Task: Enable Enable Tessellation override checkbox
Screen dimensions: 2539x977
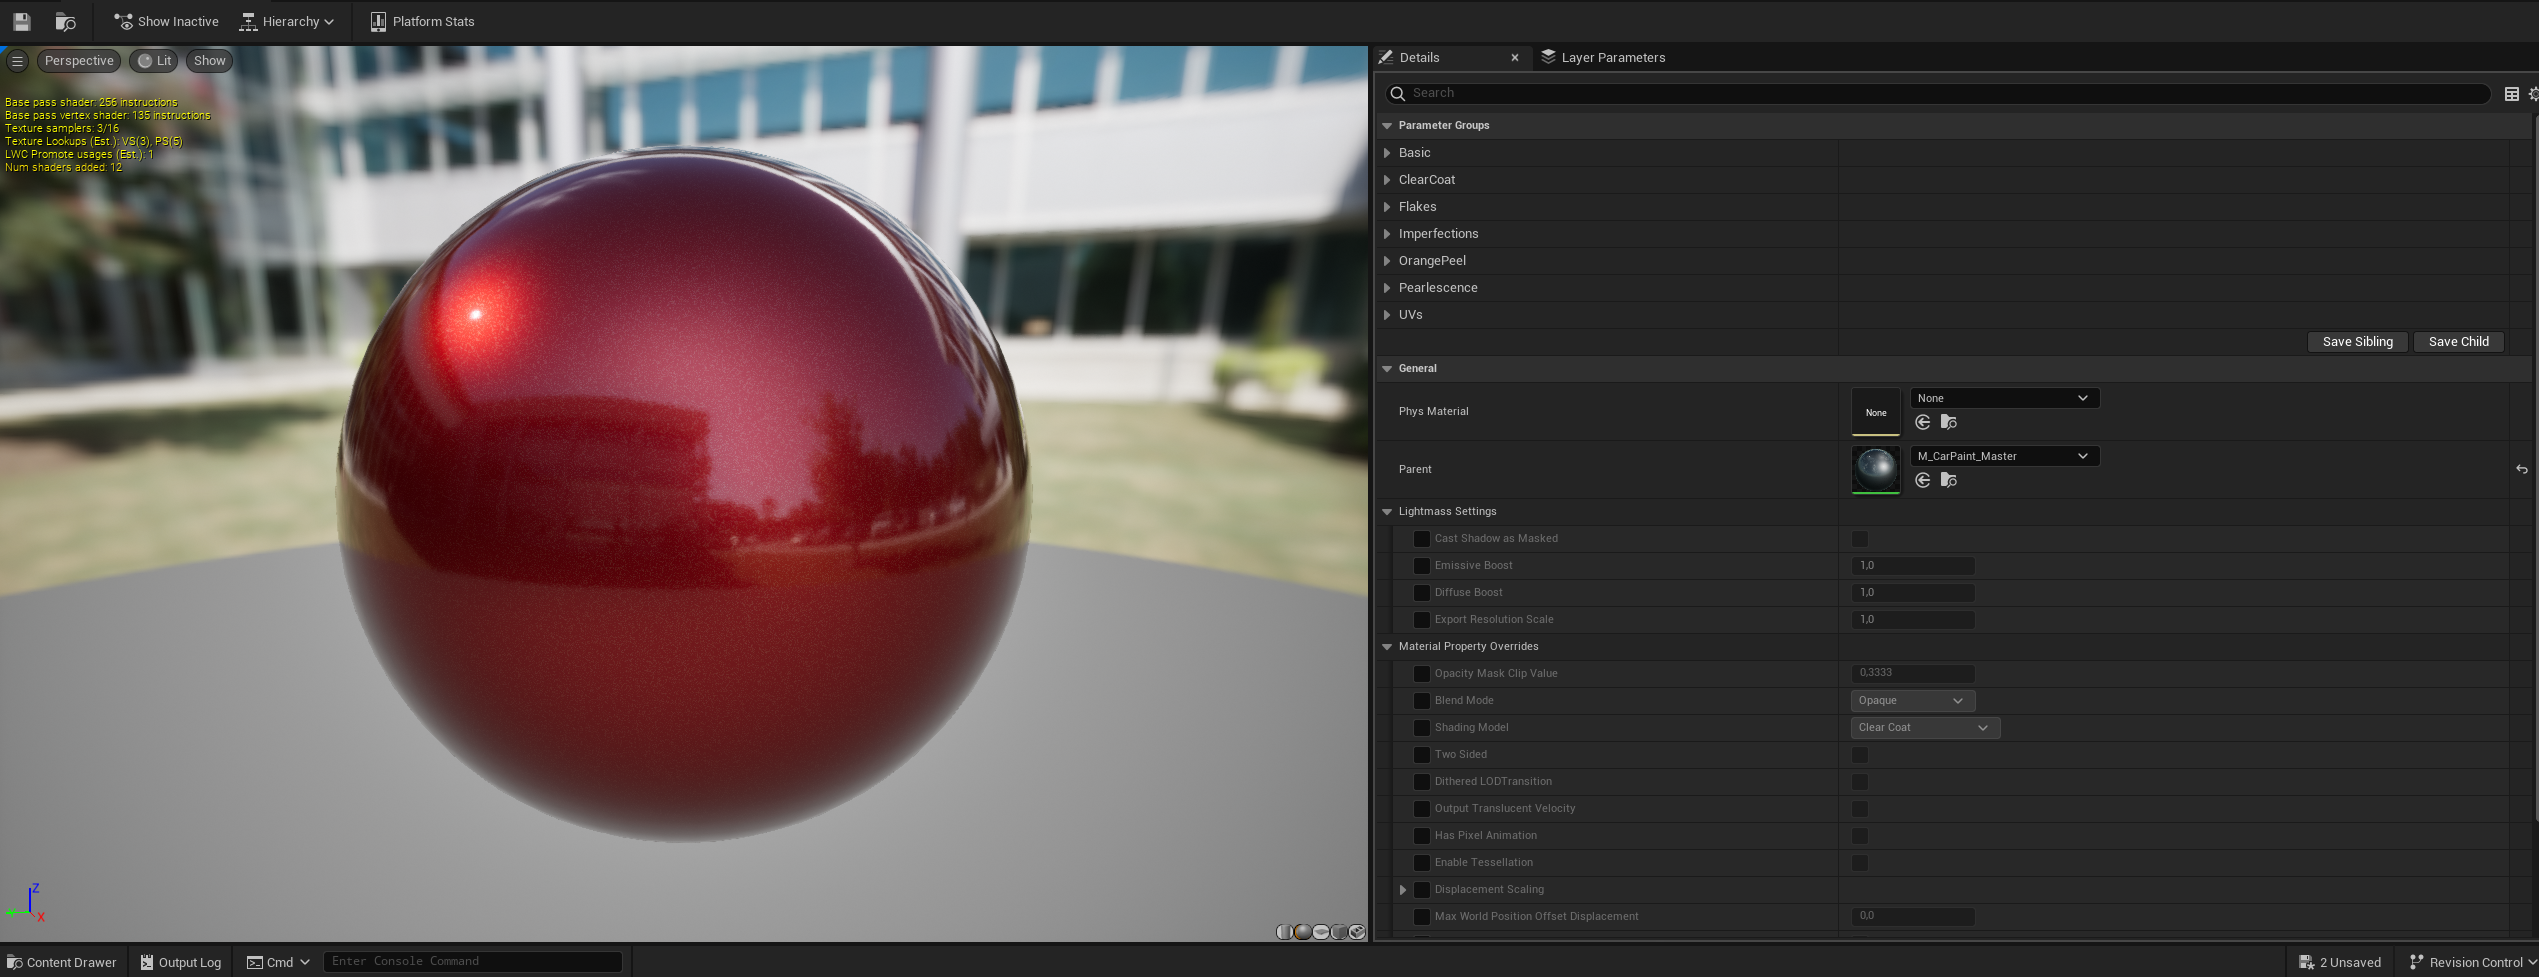Action: [x=1421, y=863]
